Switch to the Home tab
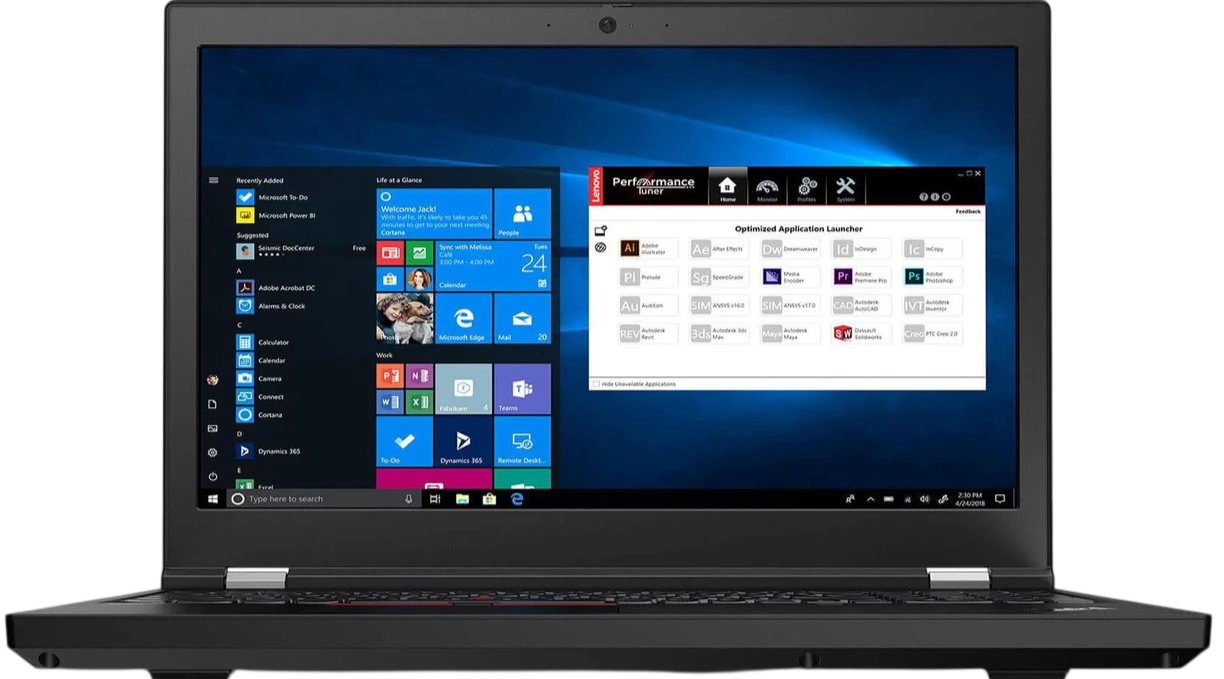This screenshot has width=1224, height=679. (x=728, y=187)
